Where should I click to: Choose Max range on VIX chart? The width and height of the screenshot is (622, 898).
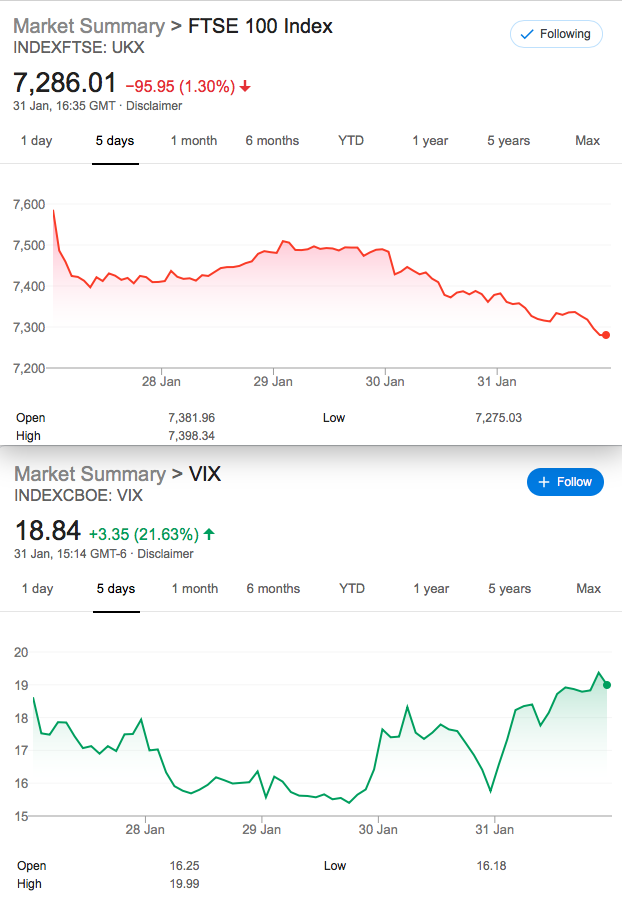coord(589,589)
